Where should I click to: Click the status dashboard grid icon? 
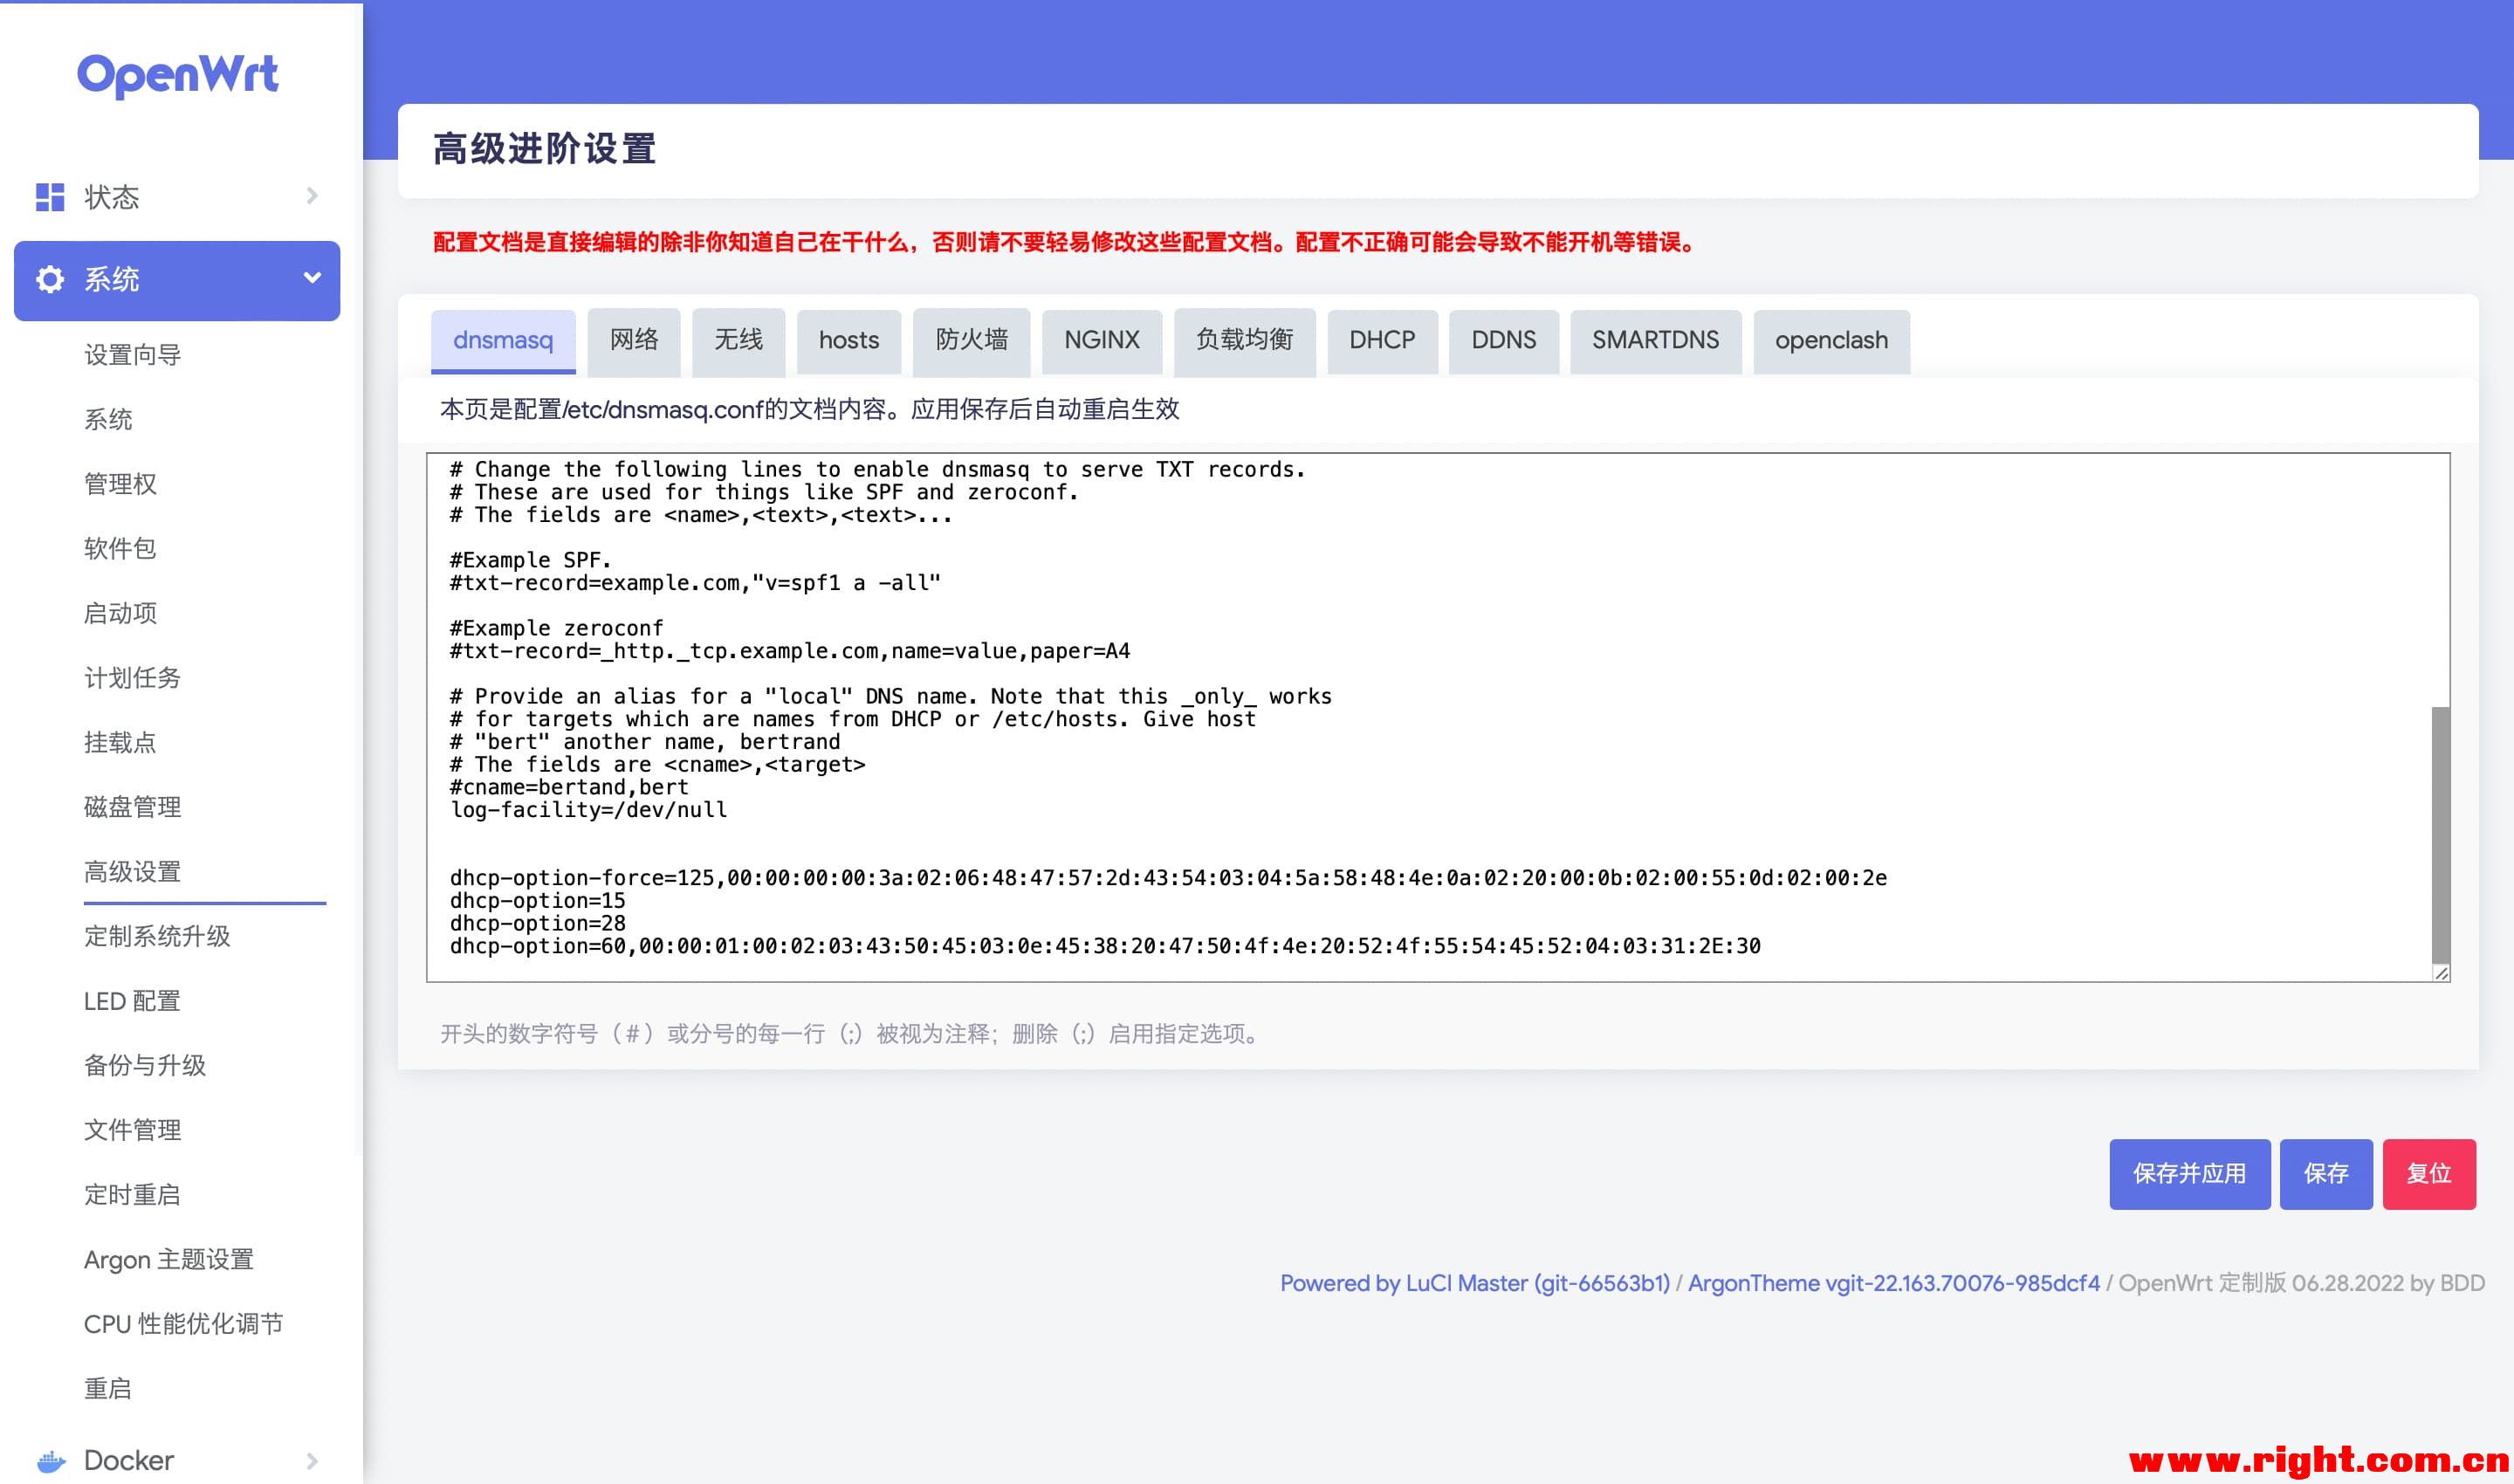[50, 197]
